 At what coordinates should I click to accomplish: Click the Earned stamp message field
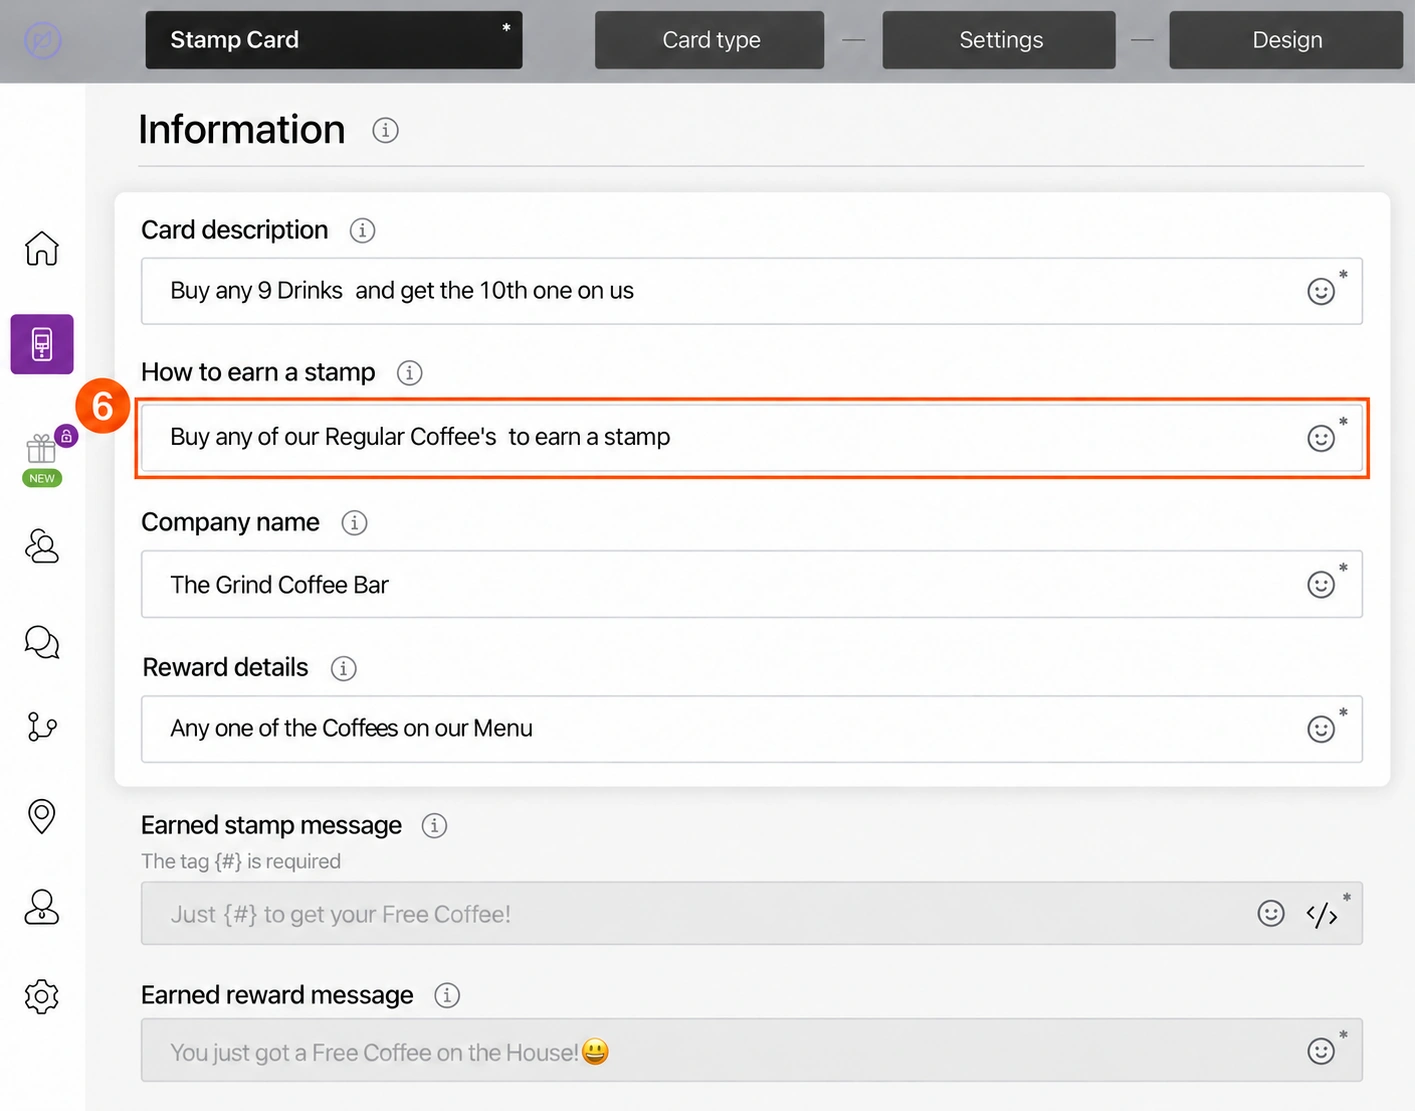click(x=752, y=913)
